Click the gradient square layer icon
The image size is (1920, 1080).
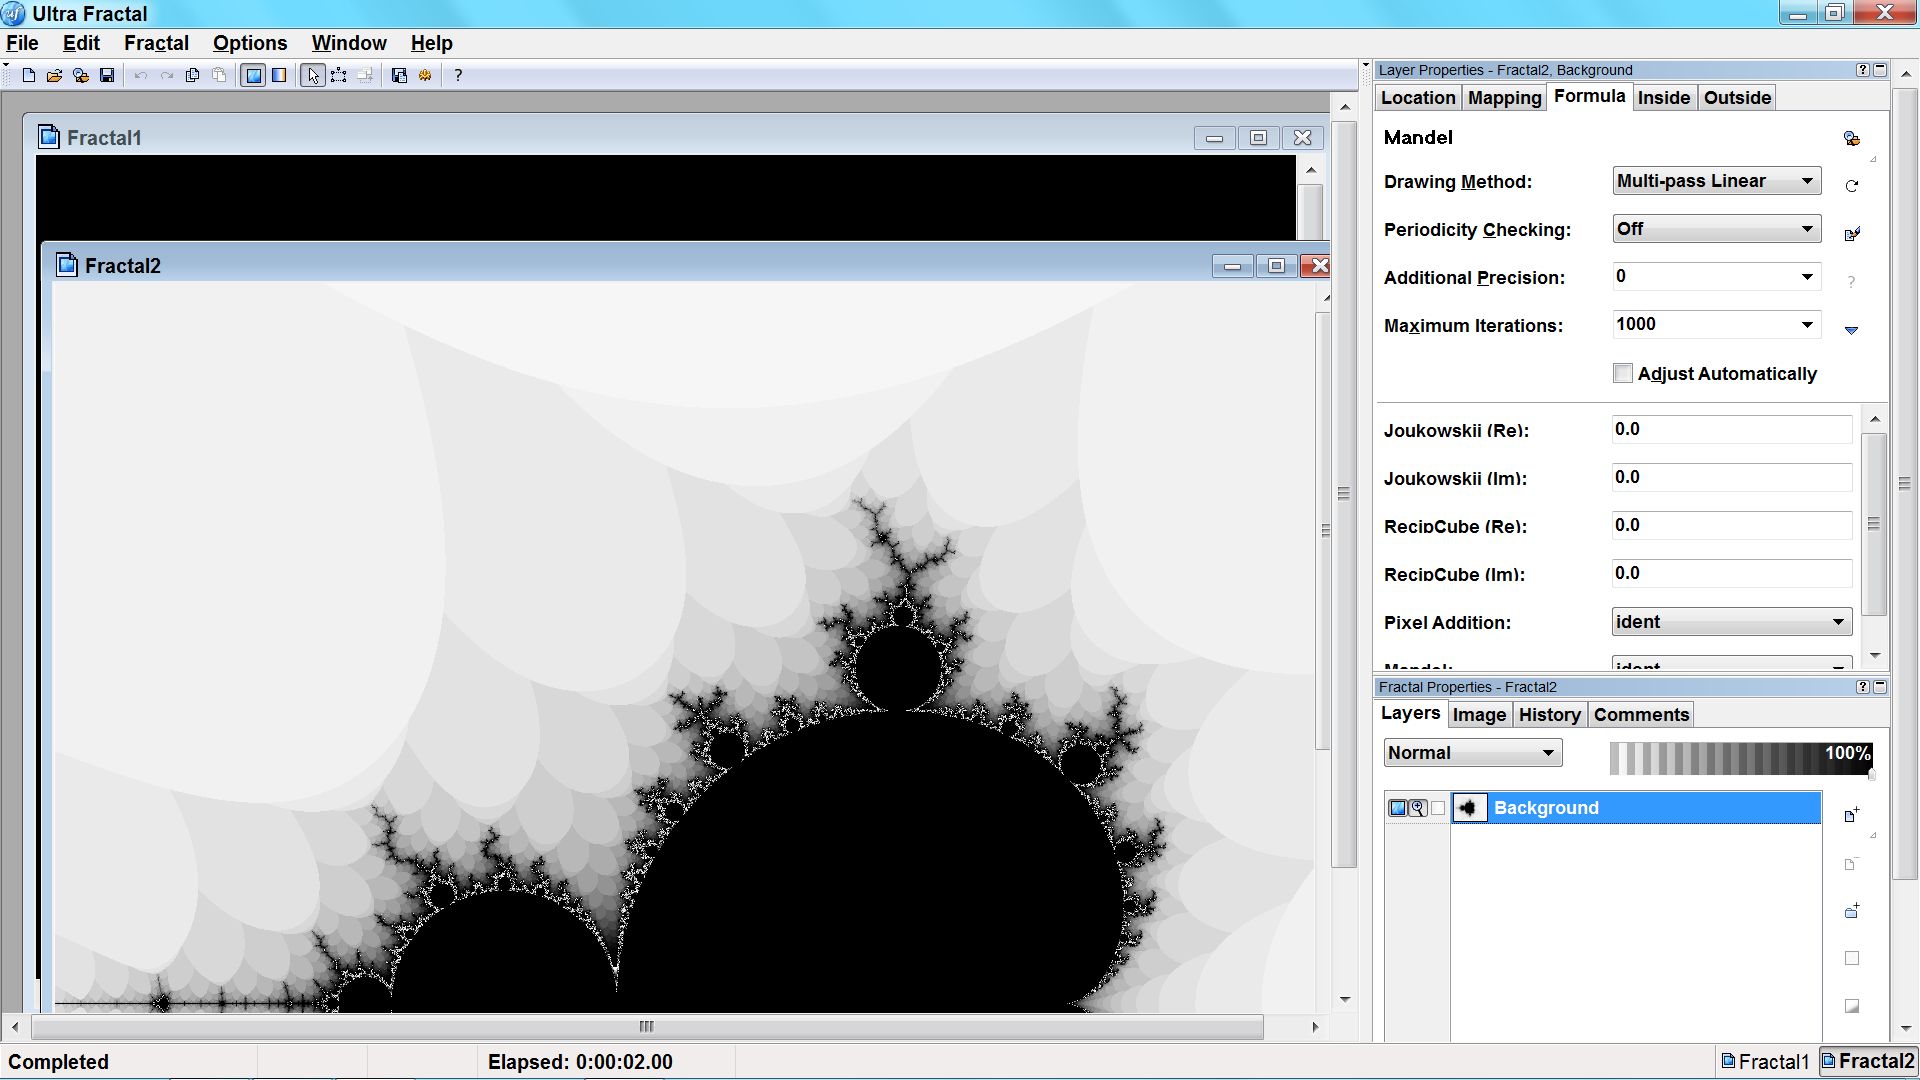(1852, 1006)
